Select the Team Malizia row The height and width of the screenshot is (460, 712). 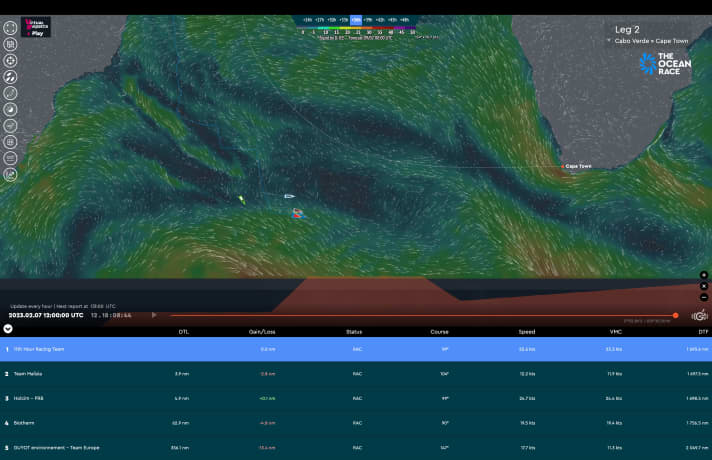pyautogui.click(x=356, y=374)
